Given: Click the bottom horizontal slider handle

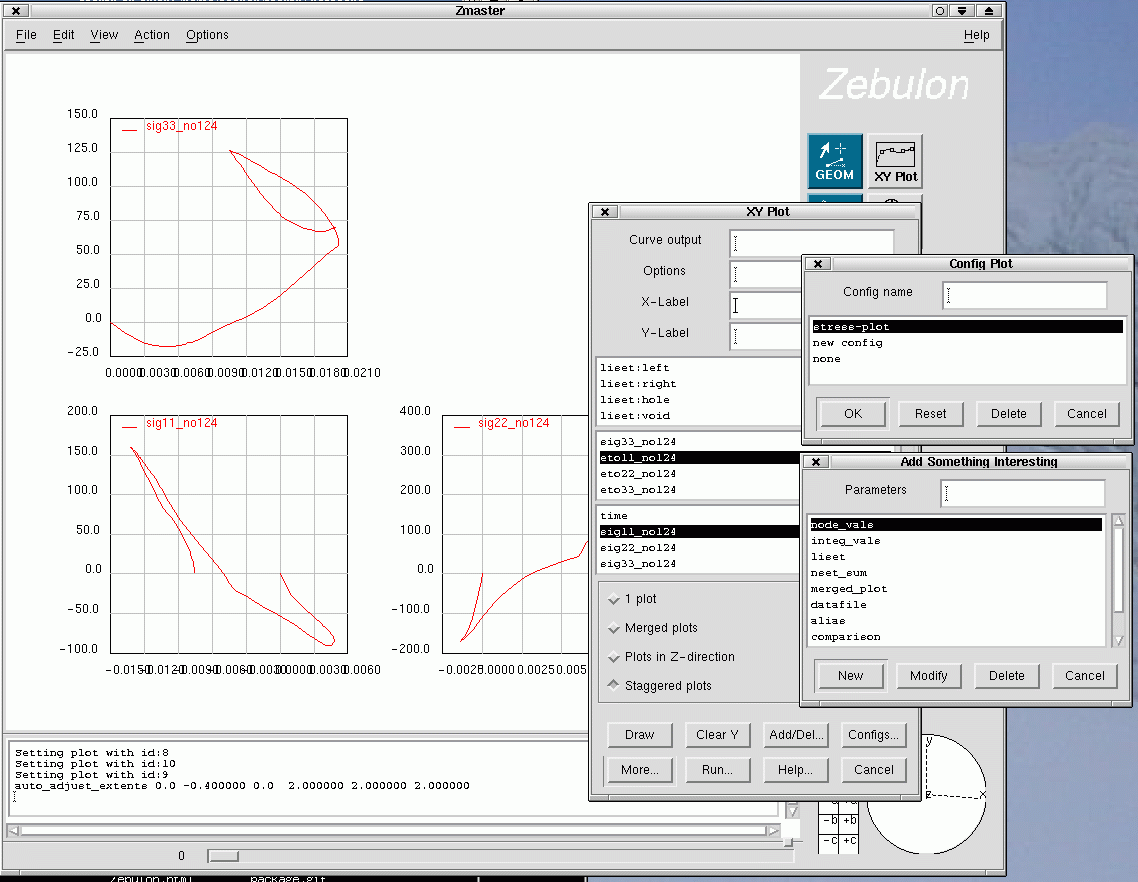Looking at the screenshot, I should 223,856.
